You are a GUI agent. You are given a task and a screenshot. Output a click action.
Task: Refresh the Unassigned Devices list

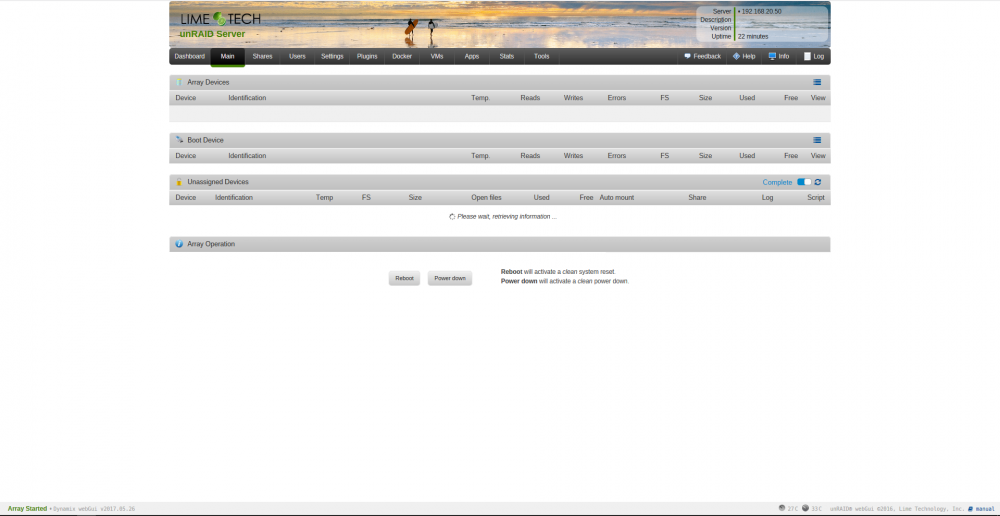(818, 182)
